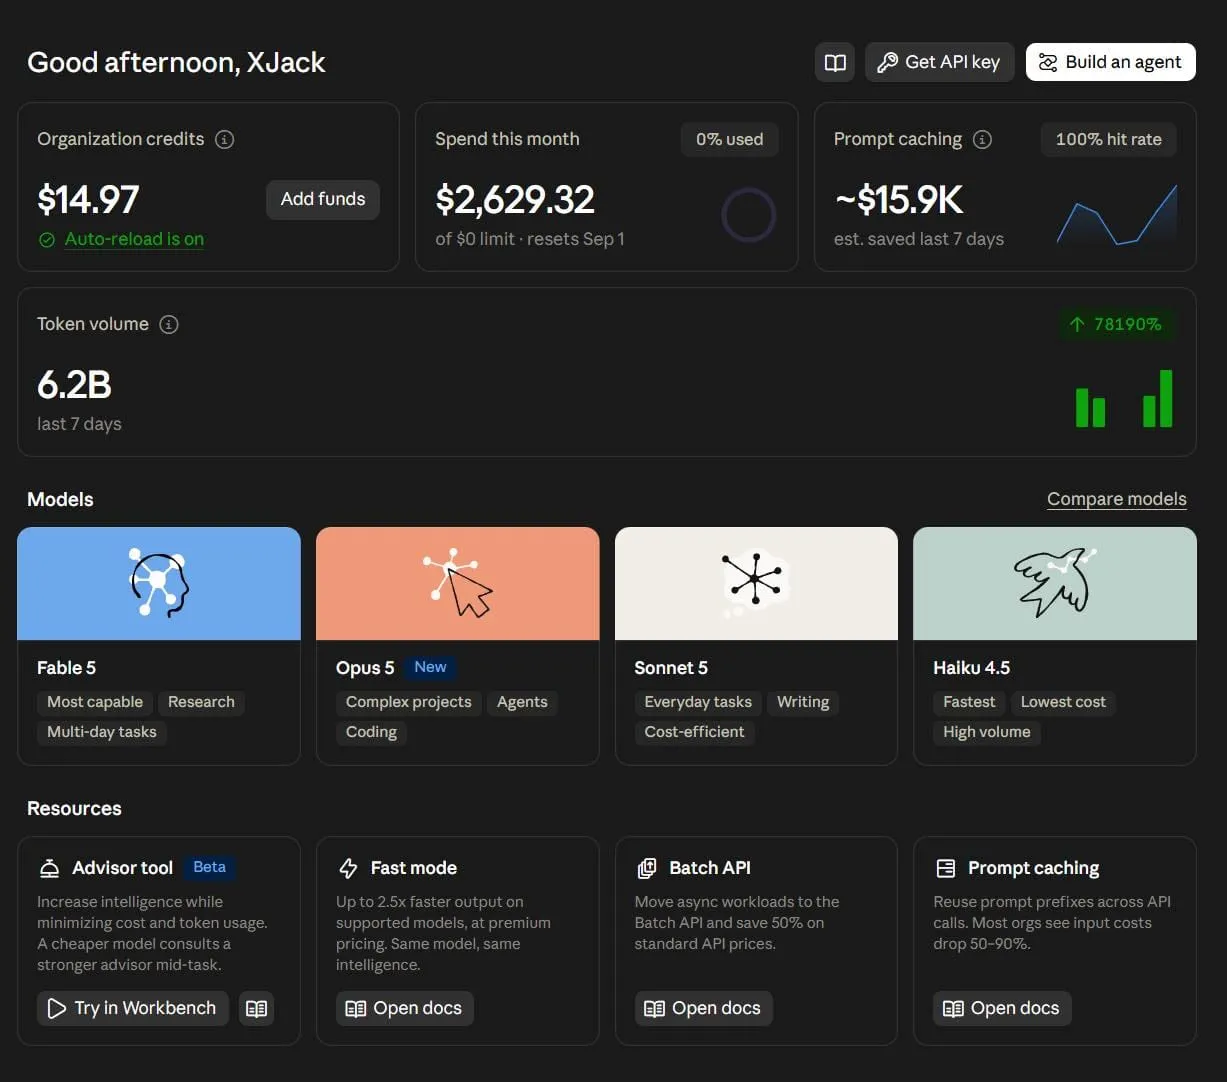Click the New badge on Opus 5
Viewport: 1227px width, 1082px height.
[x=430, y=667]
